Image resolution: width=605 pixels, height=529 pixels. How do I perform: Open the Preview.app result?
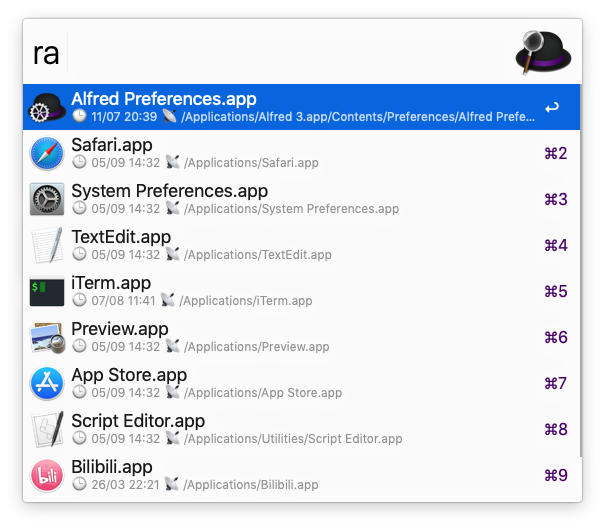(301, 337)
